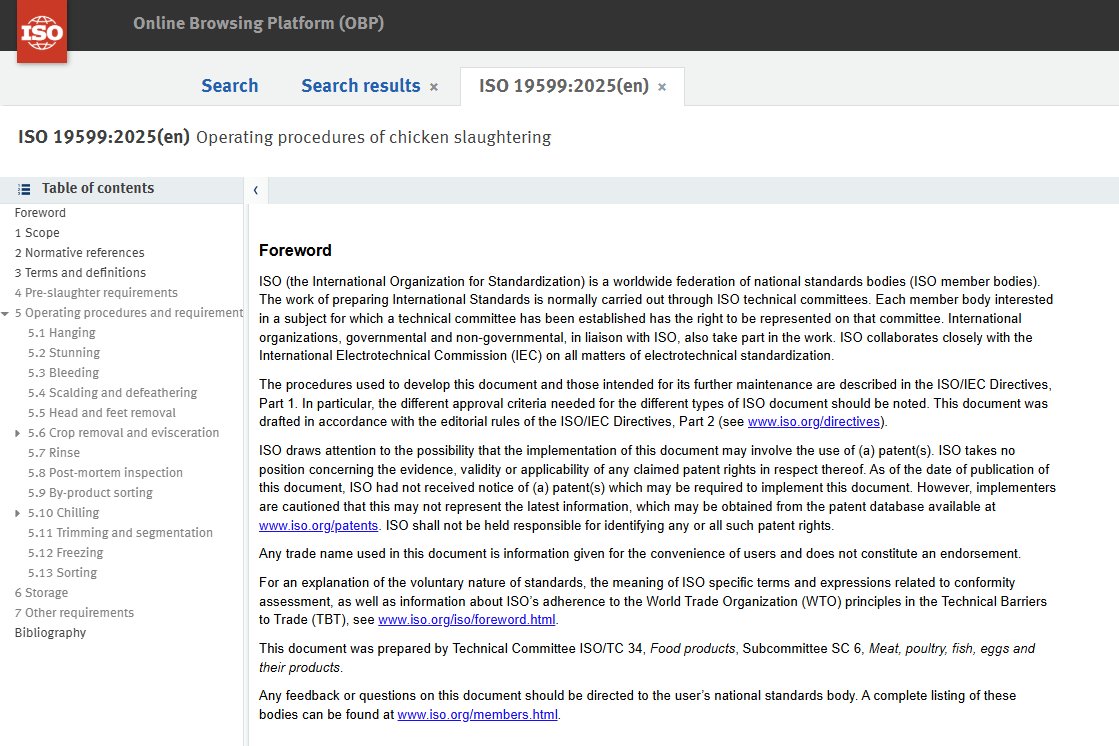
Task: Follow the www.iso.org/patents link
Action: (318, 525)
